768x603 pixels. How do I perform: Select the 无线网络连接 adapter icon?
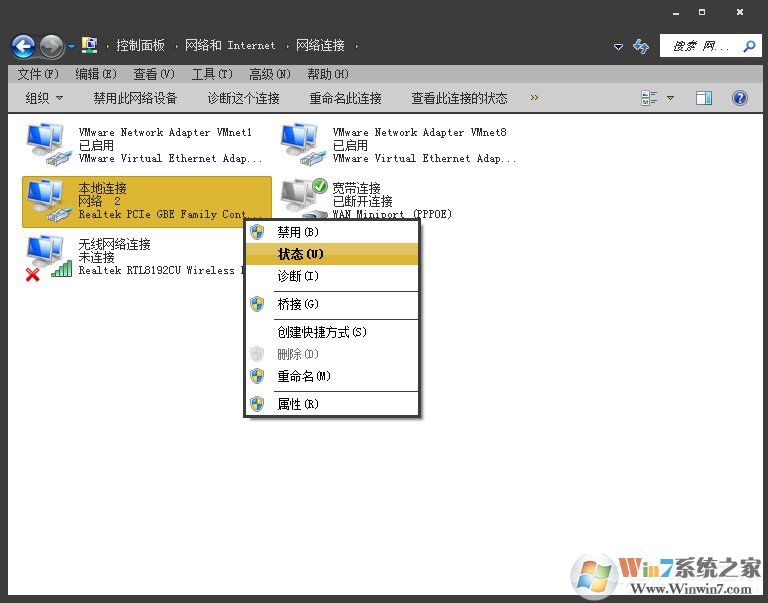[x=49, y=257]
